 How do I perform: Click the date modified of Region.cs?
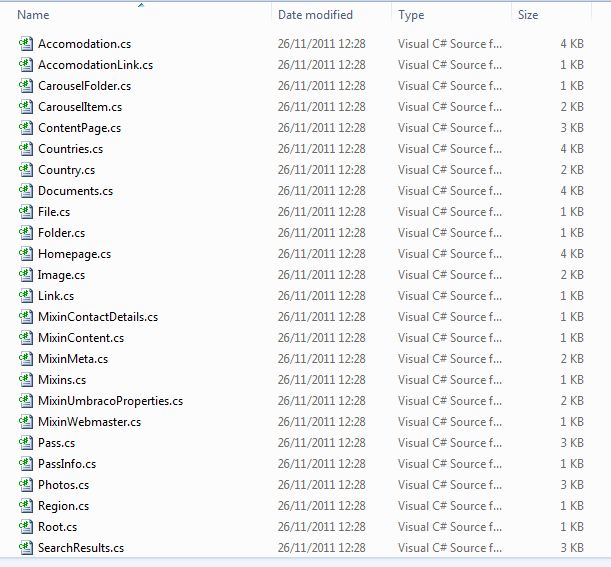[321, 506]
